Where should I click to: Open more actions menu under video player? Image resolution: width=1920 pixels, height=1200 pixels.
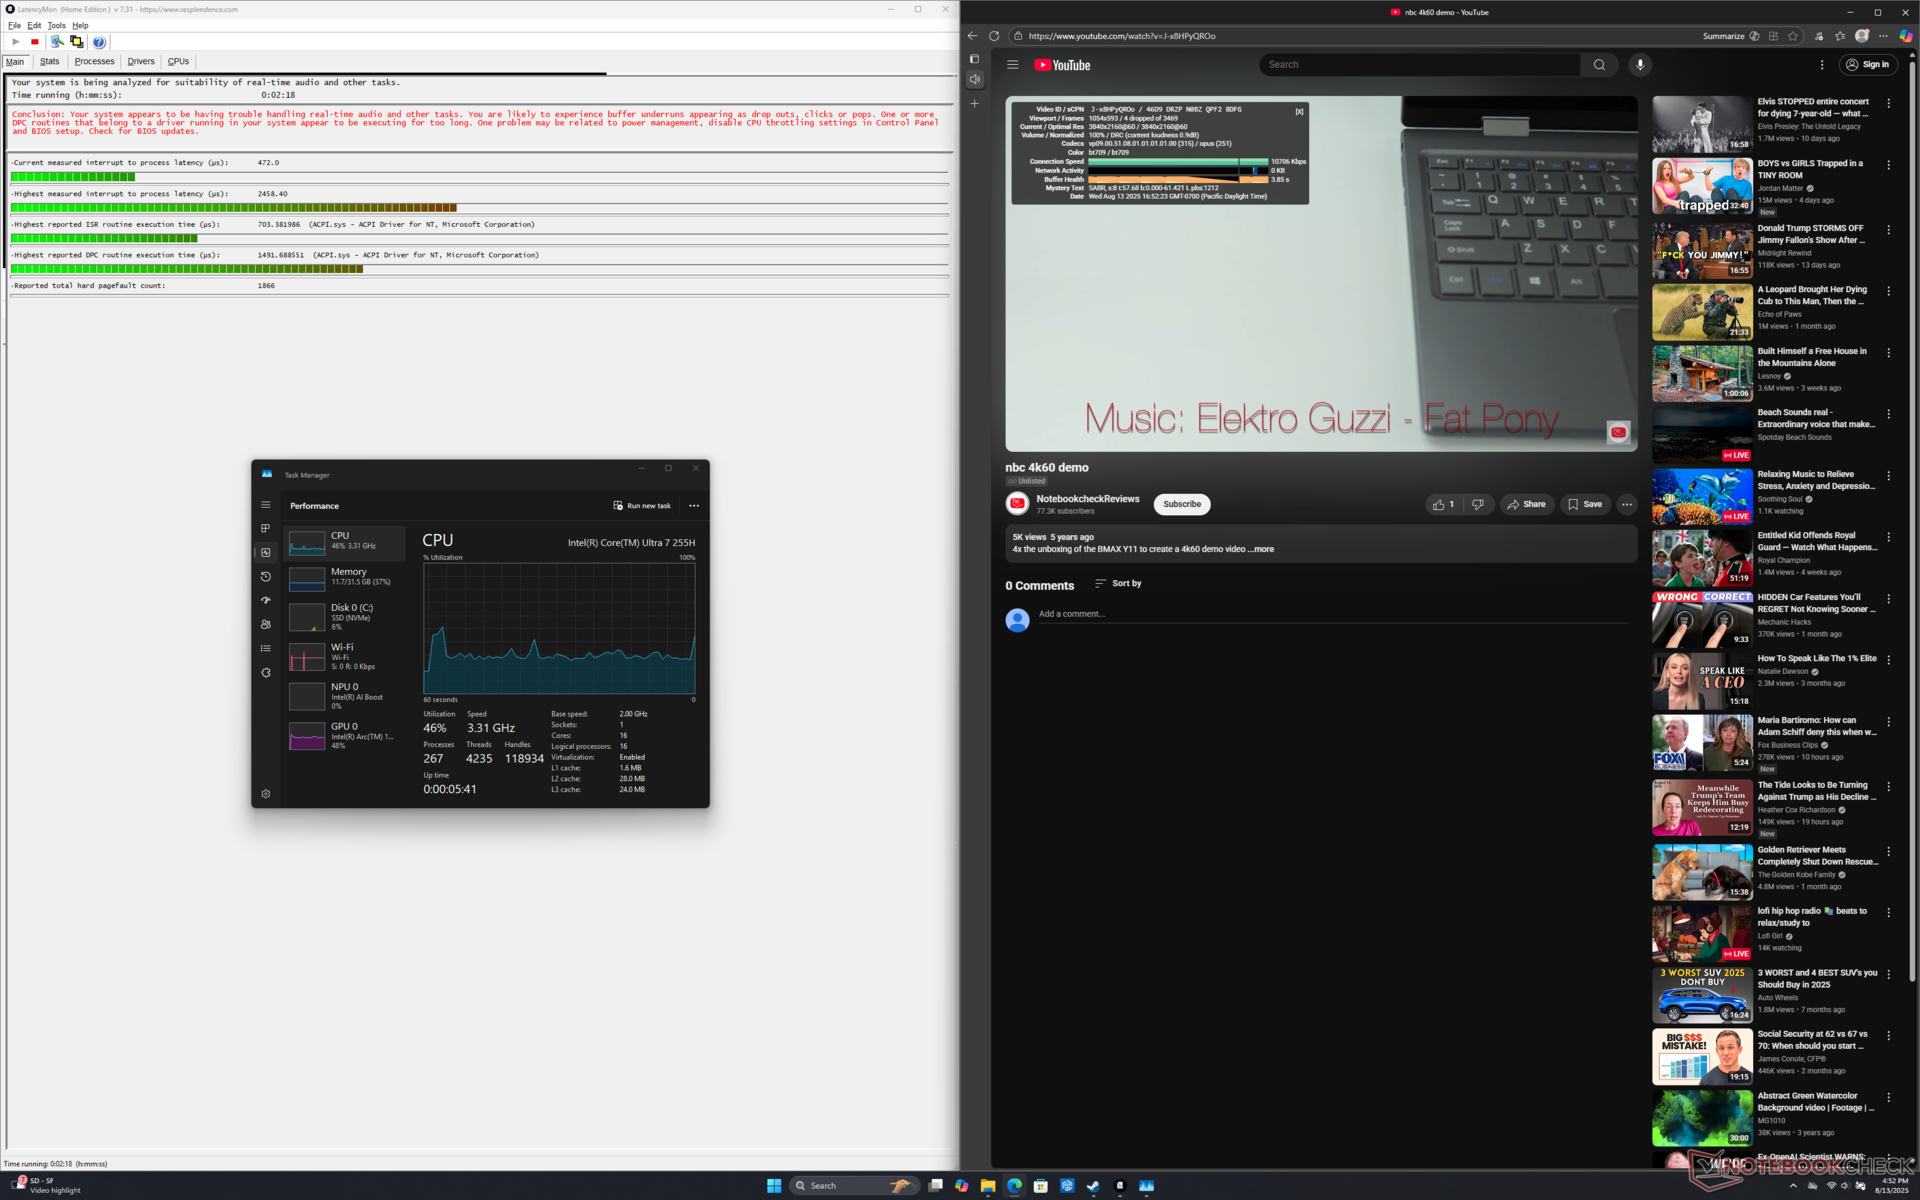[1627, 504]
